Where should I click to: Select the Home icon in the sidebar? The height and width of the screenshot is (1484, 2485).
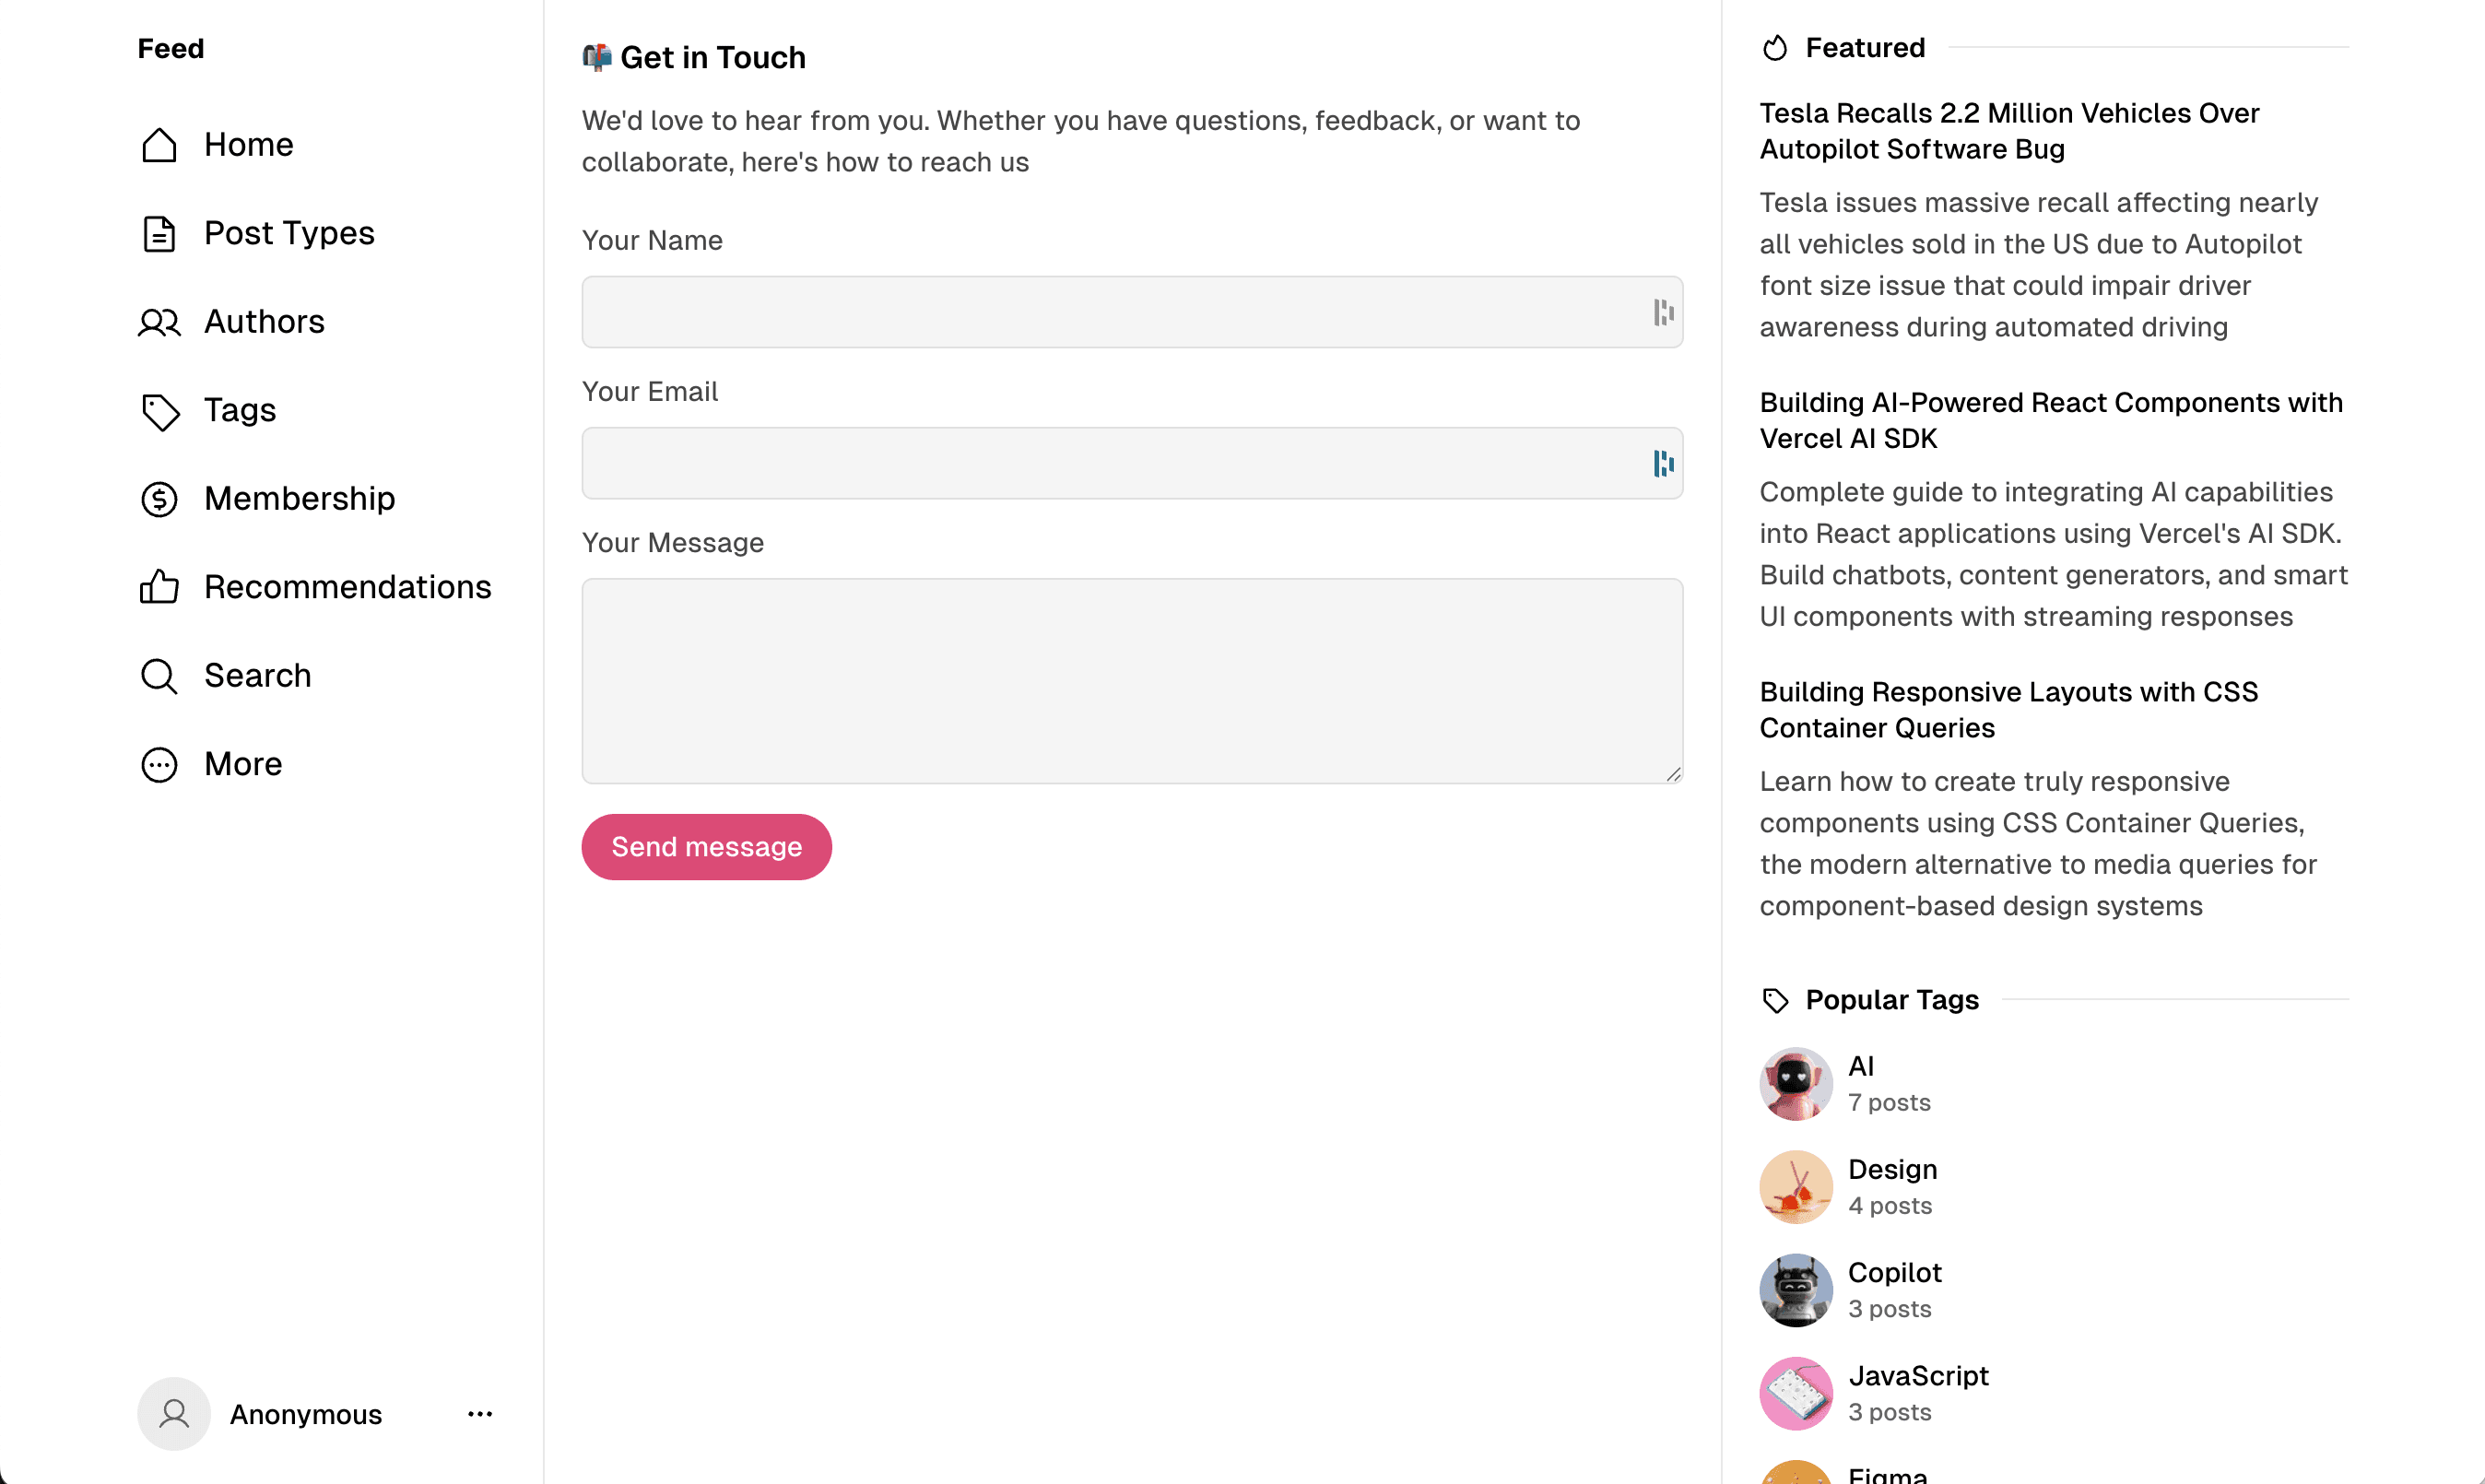pos(160,144)
